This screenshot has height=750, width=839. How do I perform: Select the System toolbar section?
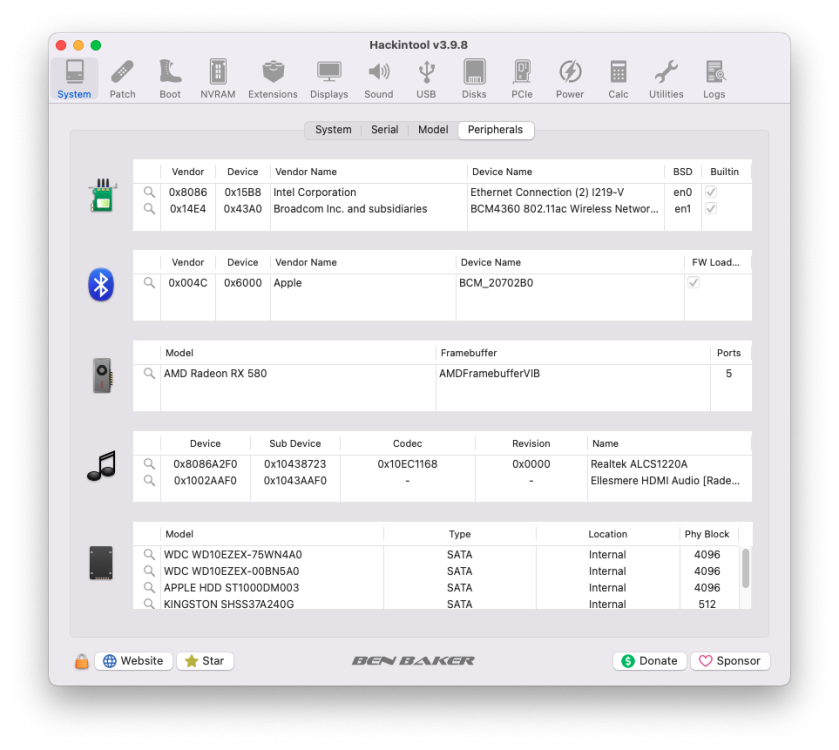pyautogui.click(x=74, y=79)
